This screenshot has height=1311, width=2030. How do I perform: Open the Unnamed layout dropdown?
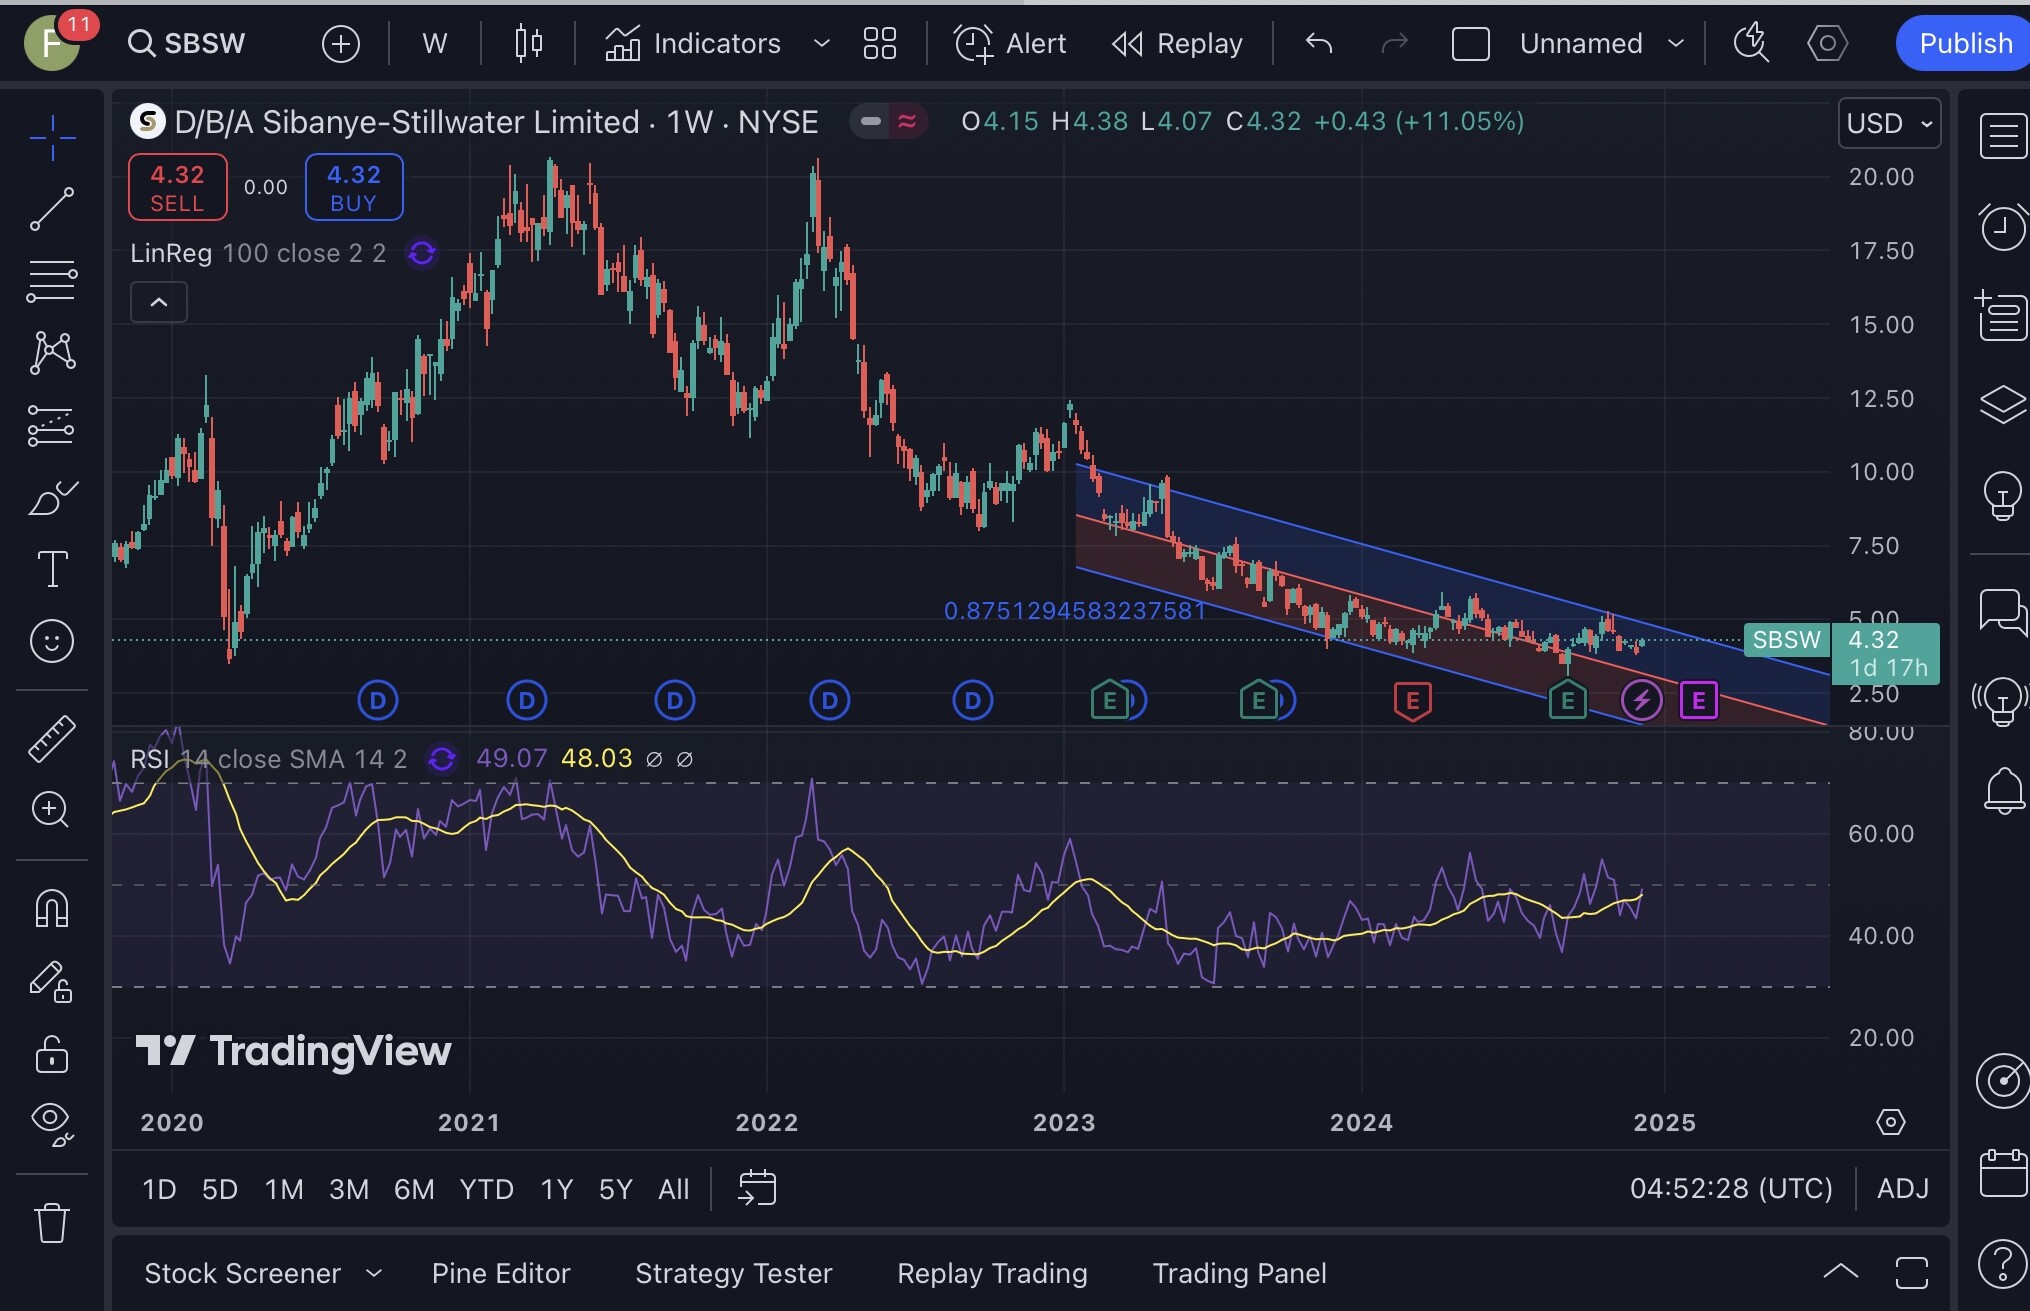tap(1602, 43)
